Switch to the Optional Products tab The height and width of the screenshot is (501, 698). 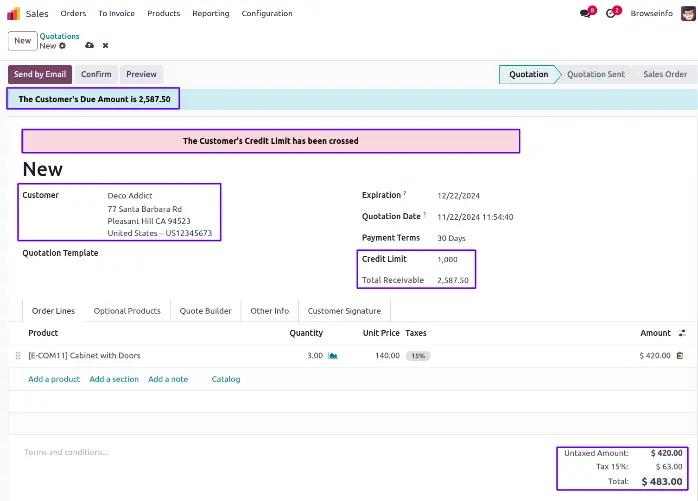pos(127,311)
